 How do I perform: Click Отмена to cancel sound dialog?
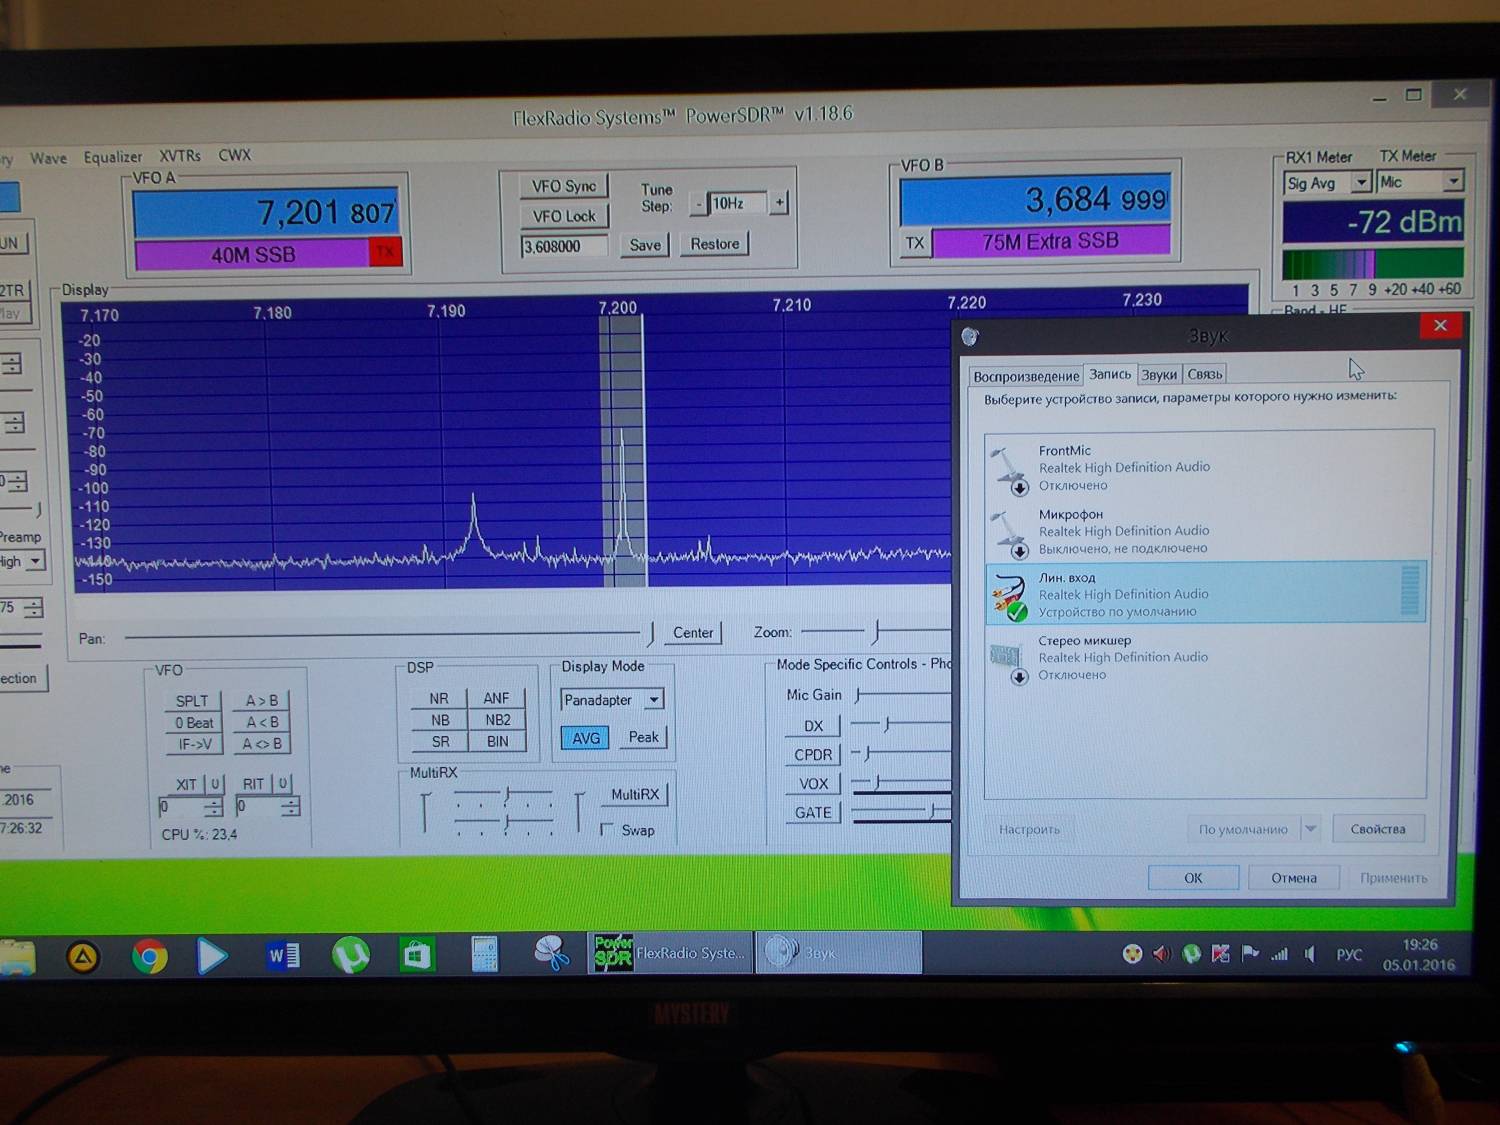coord(1294,878)
